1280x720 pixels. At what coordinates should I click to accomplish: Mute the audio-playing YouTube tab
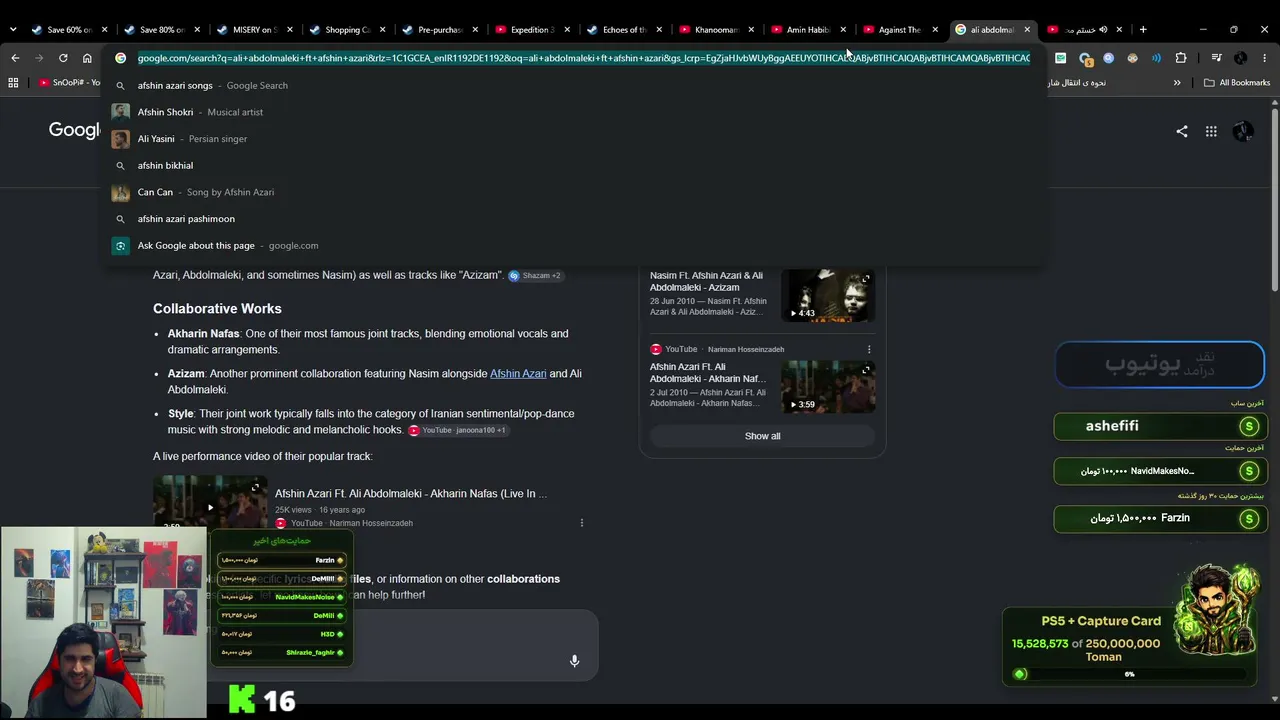[x=1104, y=30]
